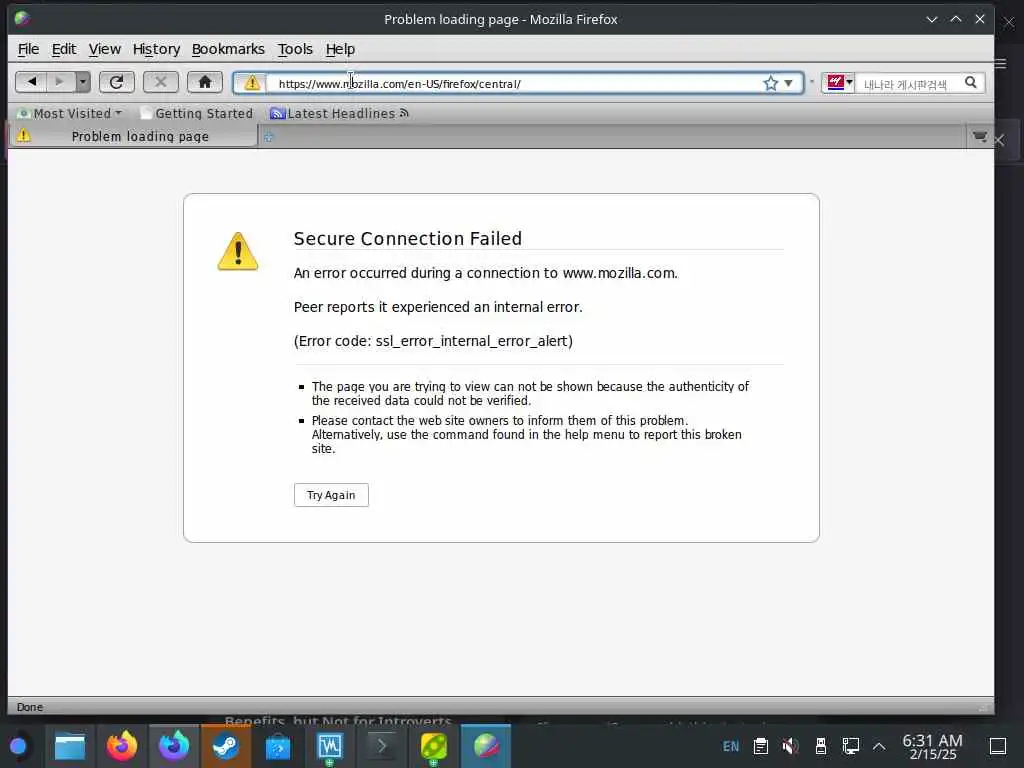
Task: Bookmark this page with the star
Action: 771,83
